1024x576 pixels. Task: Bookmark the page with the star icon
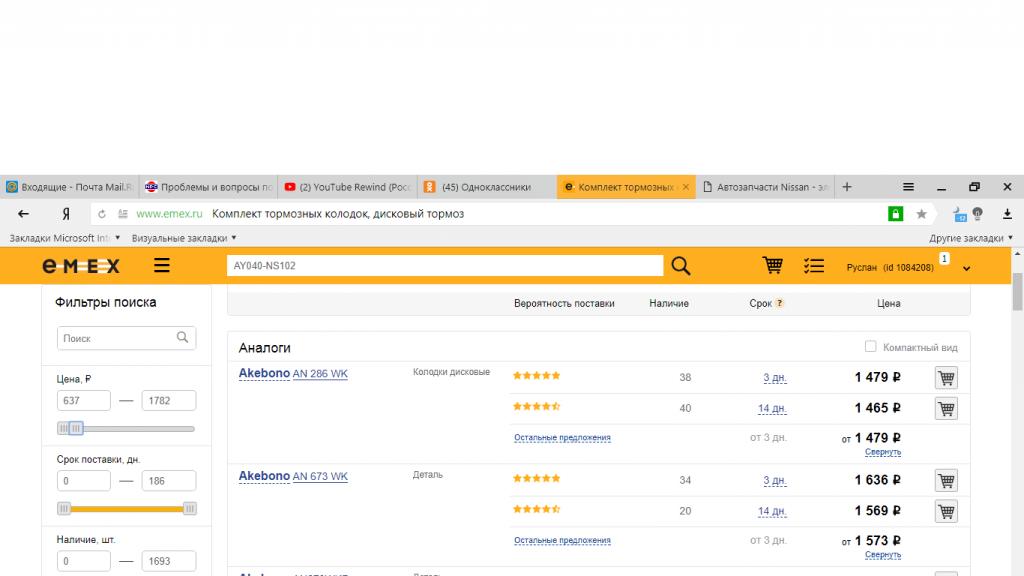pyautogui.click(x=921, y=214)
